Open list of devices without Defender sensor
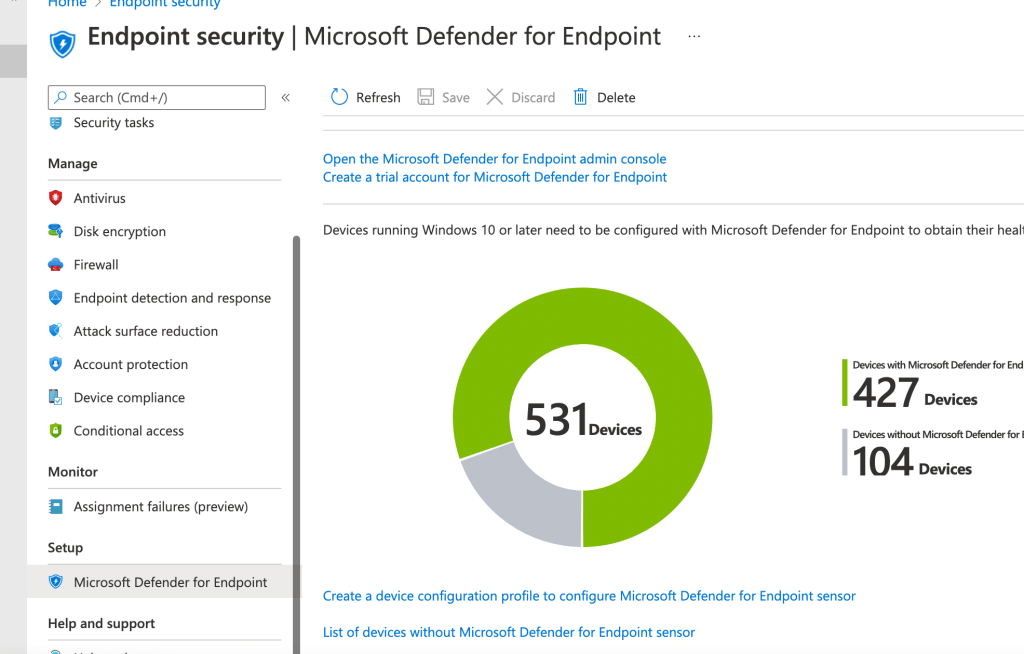This screenshot has height=654, width=1024. point(508,632)
